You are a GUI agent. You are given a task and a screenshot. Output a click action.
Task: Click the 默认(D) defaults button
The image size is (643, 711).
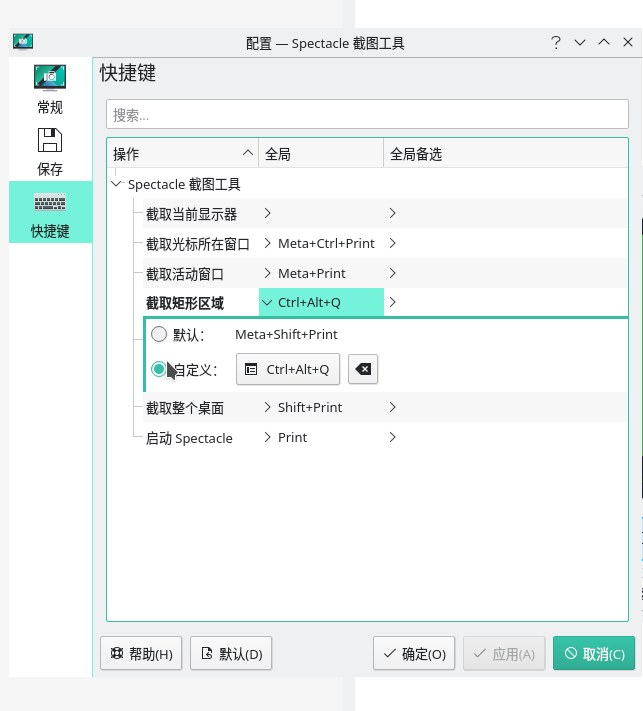(231, 653)
